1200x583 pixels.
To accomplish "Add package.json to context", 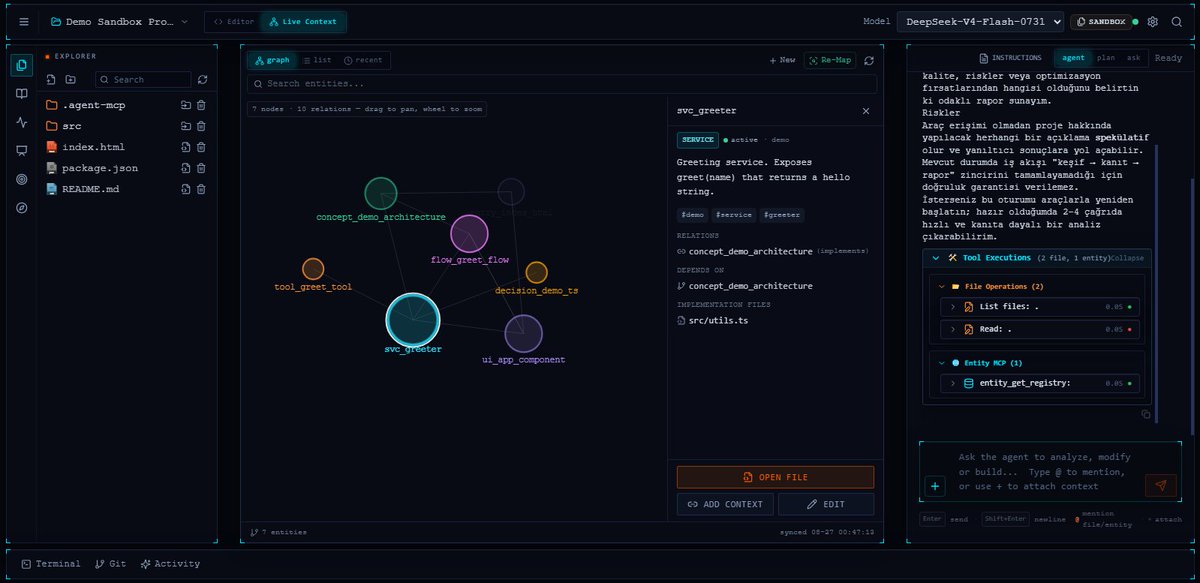I will coord(186,168).
